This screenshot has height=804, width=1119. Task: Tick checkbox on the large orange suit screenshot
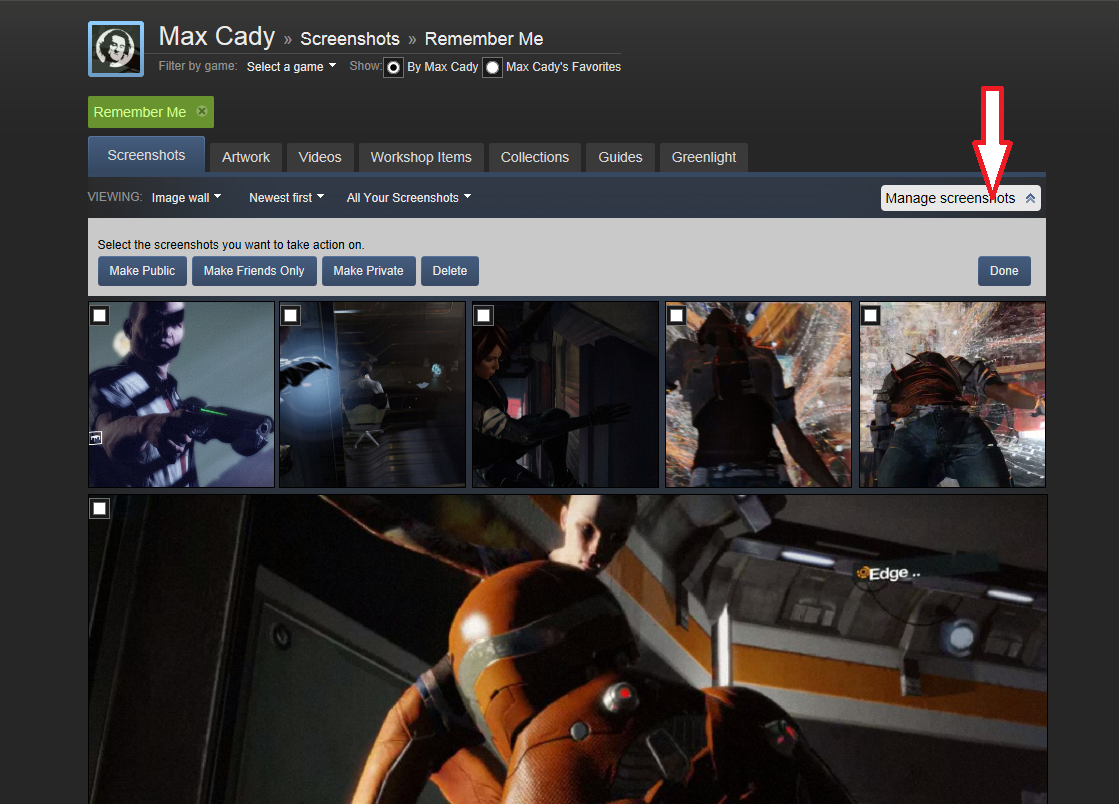pos(100,508)
